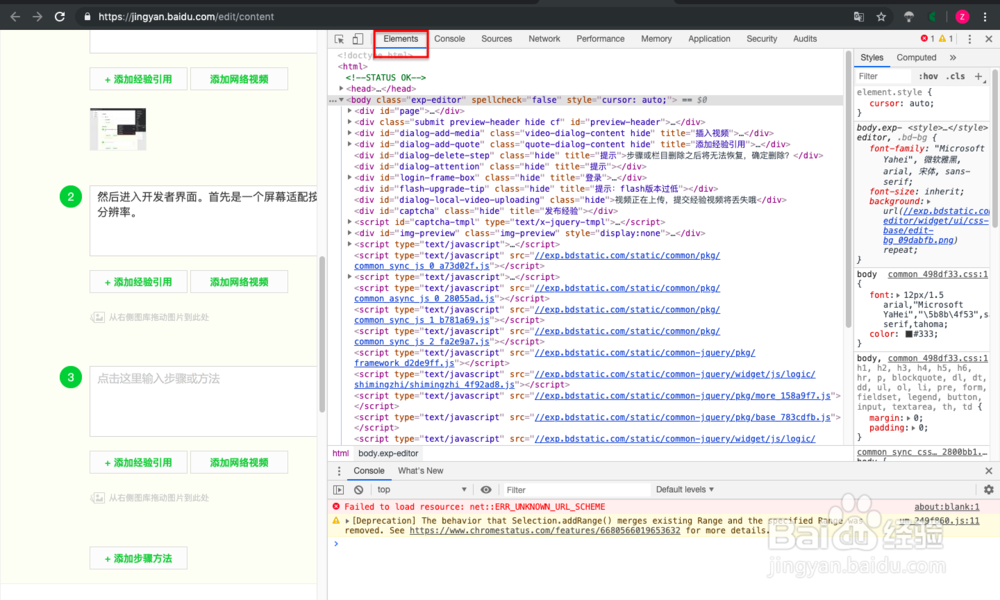This screenshot has width=1000, height=600.
Task: Click the first 添加经验引用 button
Action: click(138, 79)
